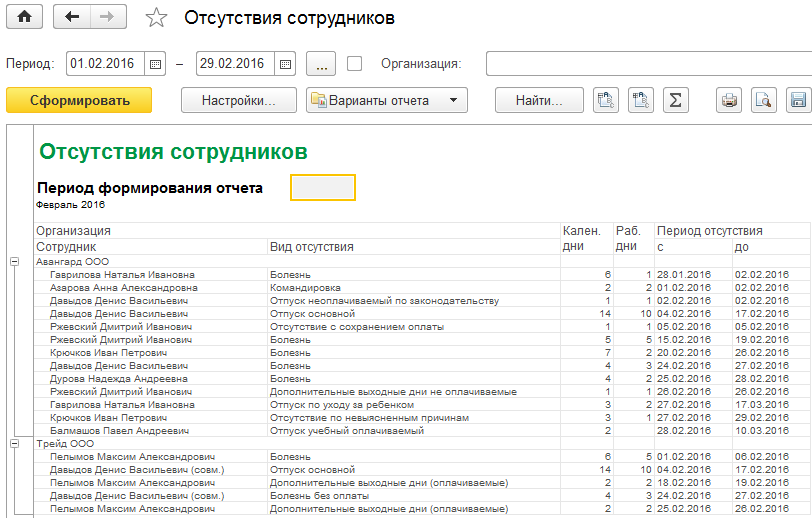Toggle the Организация filter checkbox
812x518 pixels.
coord(354,64)
